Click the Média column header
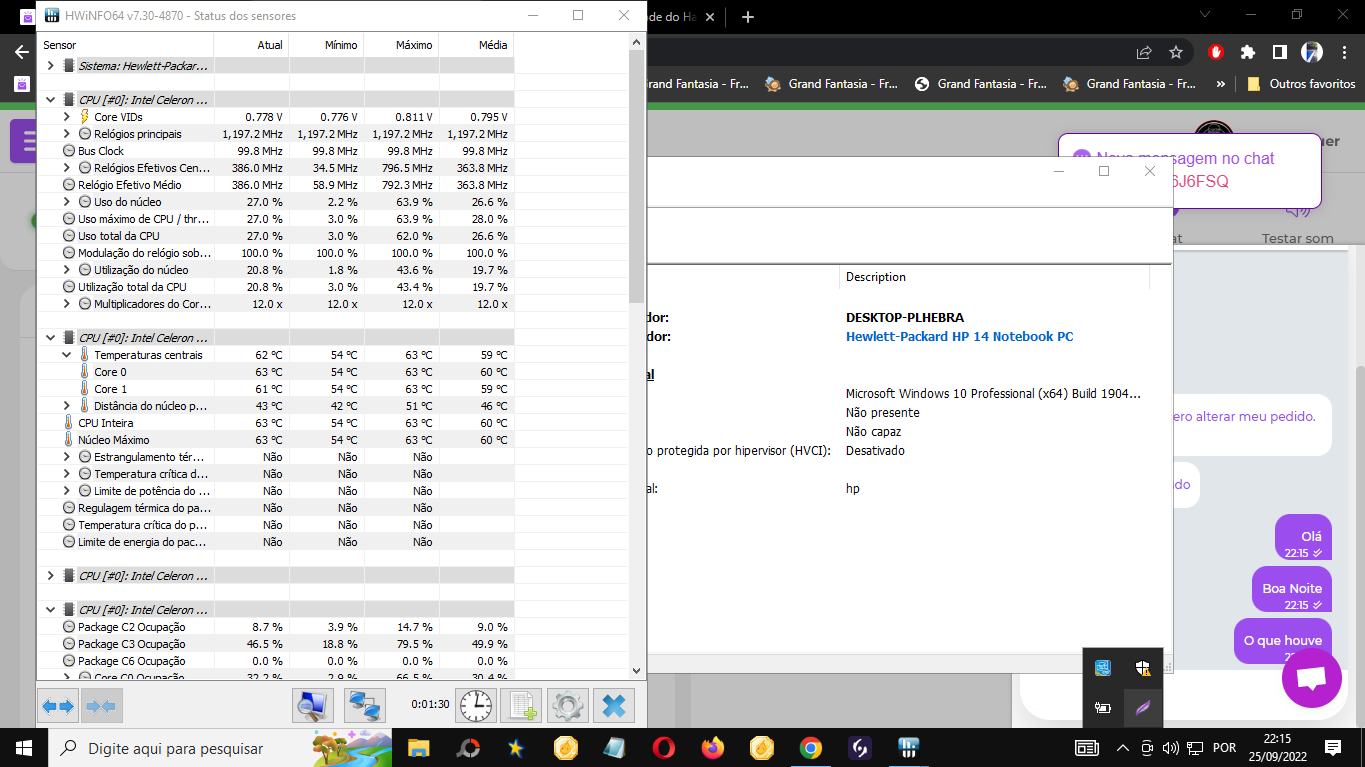Screen dimensions: 1365x767 [x=476, y=45]
